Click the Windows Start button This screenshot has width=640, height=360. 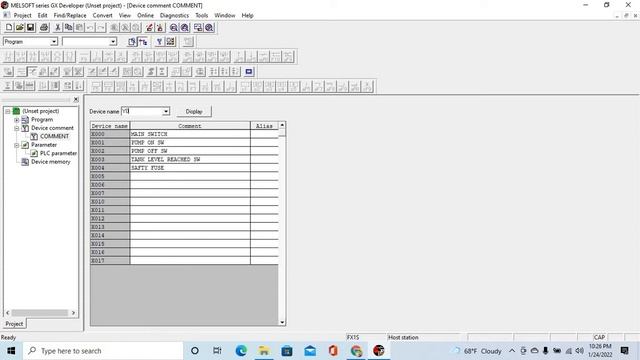[11, 351]
